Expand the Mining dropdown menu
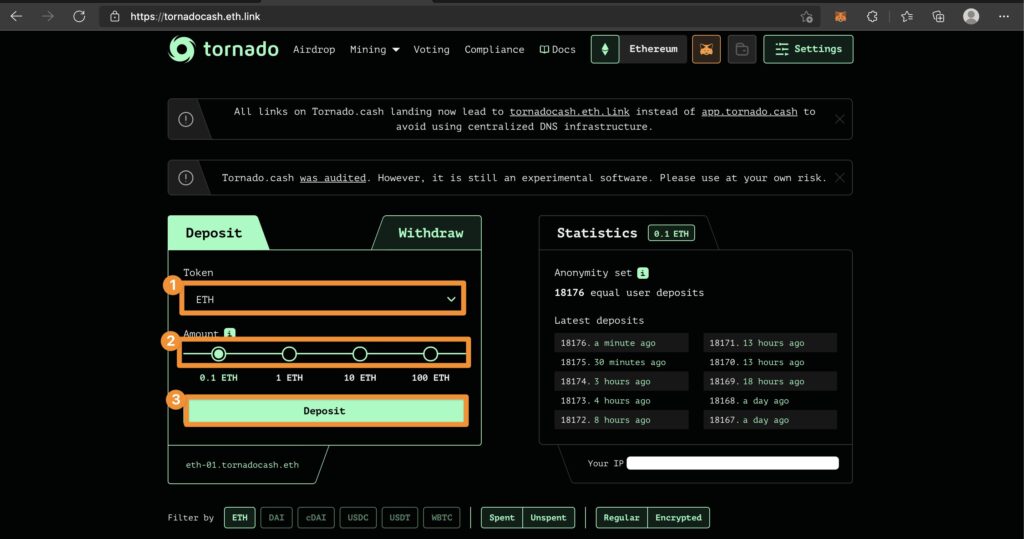The image size is (1024, 539). tap(374, 50)
